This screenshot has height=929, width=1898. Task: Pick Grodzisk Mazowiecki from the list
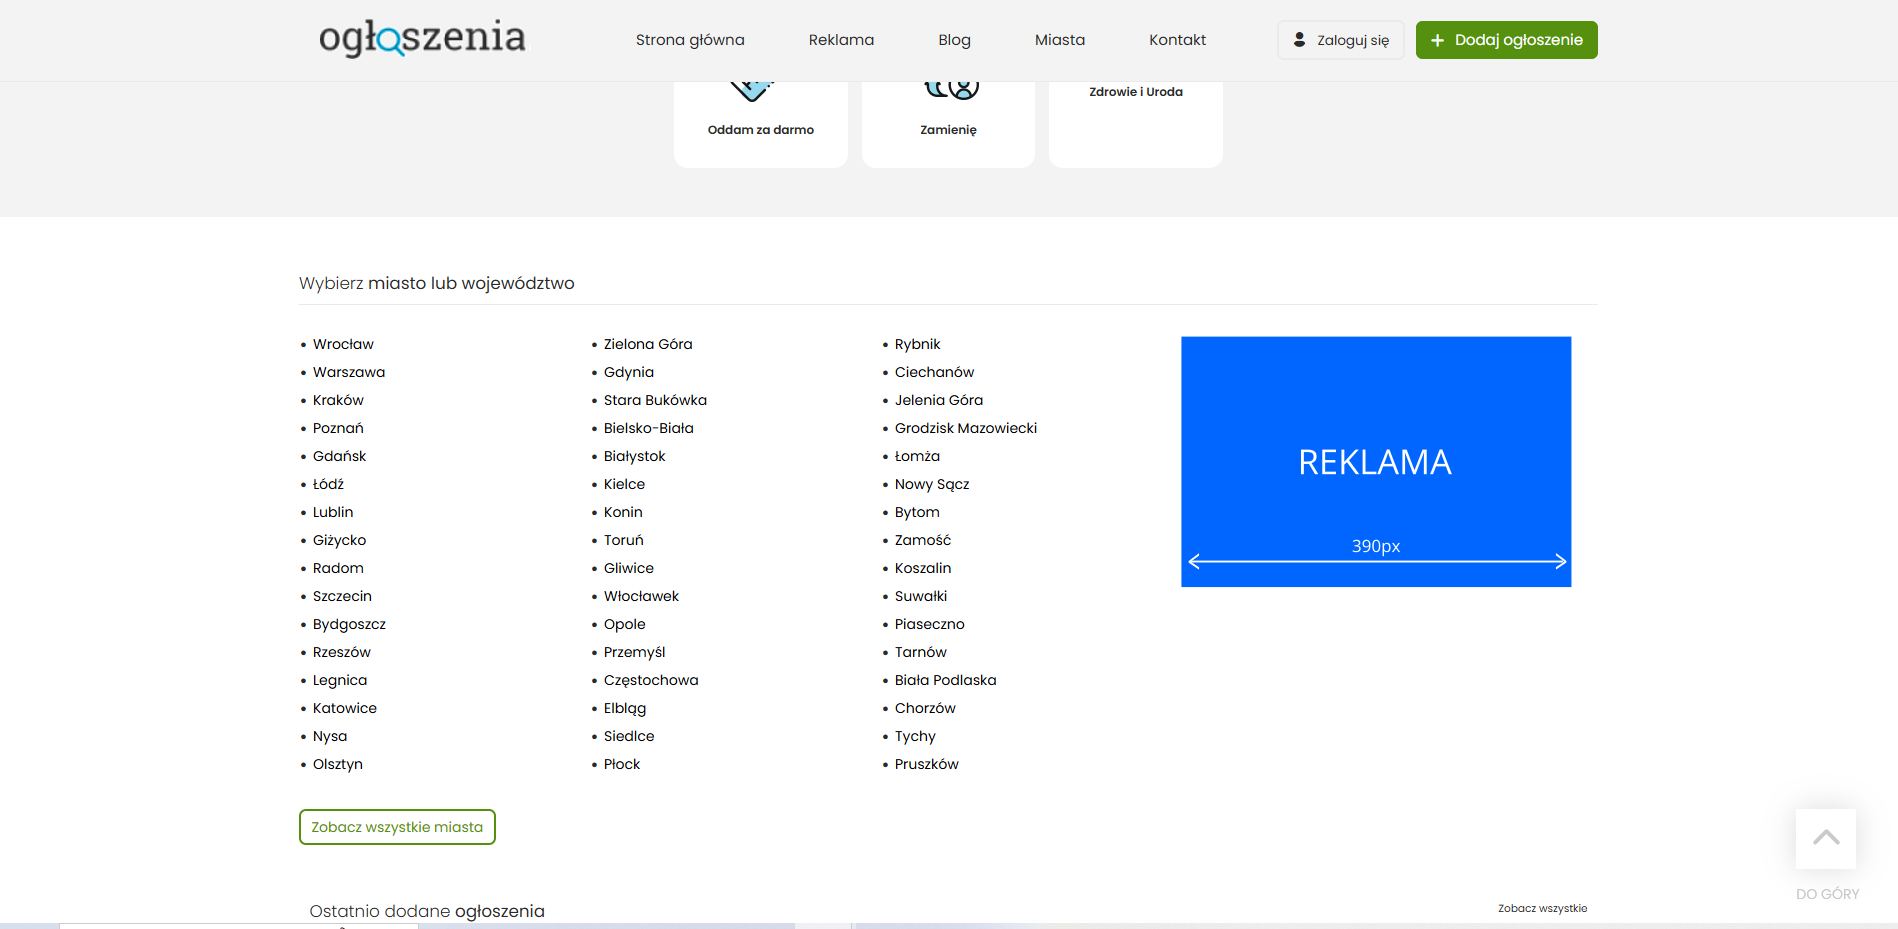(x=965, y=428)
